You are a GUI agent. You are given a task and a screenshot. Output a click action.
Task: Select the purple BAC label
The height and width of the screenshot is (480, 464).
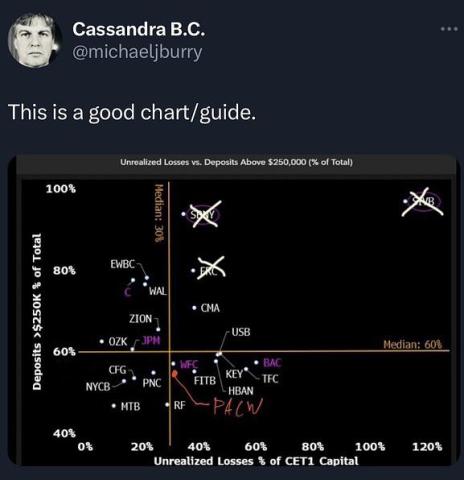pyautogui.click(x=272, y=363)
